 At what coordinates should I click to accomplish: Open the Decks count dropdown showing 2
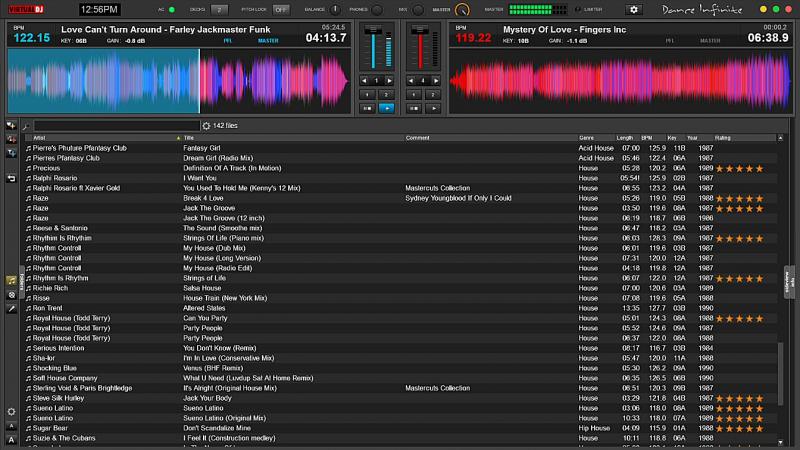219,10
